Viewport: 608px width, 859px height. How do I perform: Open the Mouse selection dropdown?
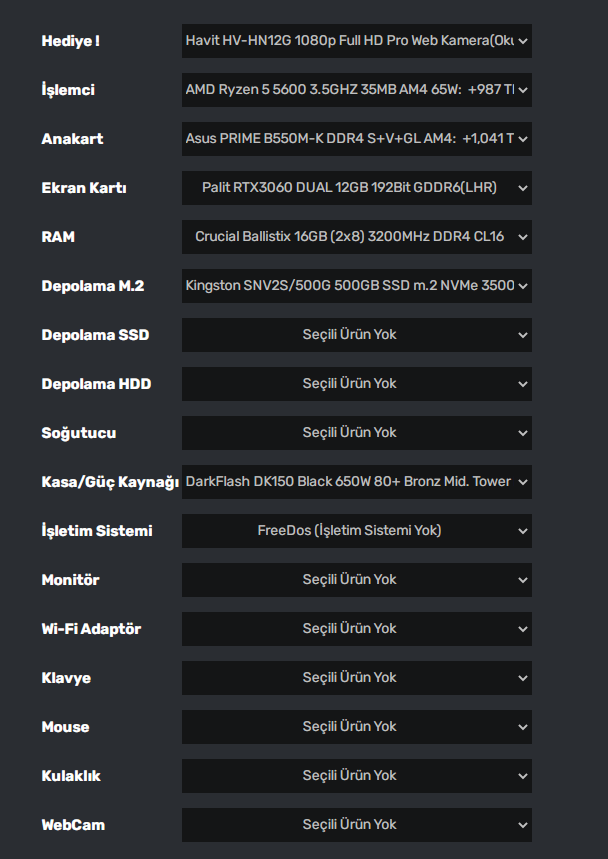tap(356, 727)
